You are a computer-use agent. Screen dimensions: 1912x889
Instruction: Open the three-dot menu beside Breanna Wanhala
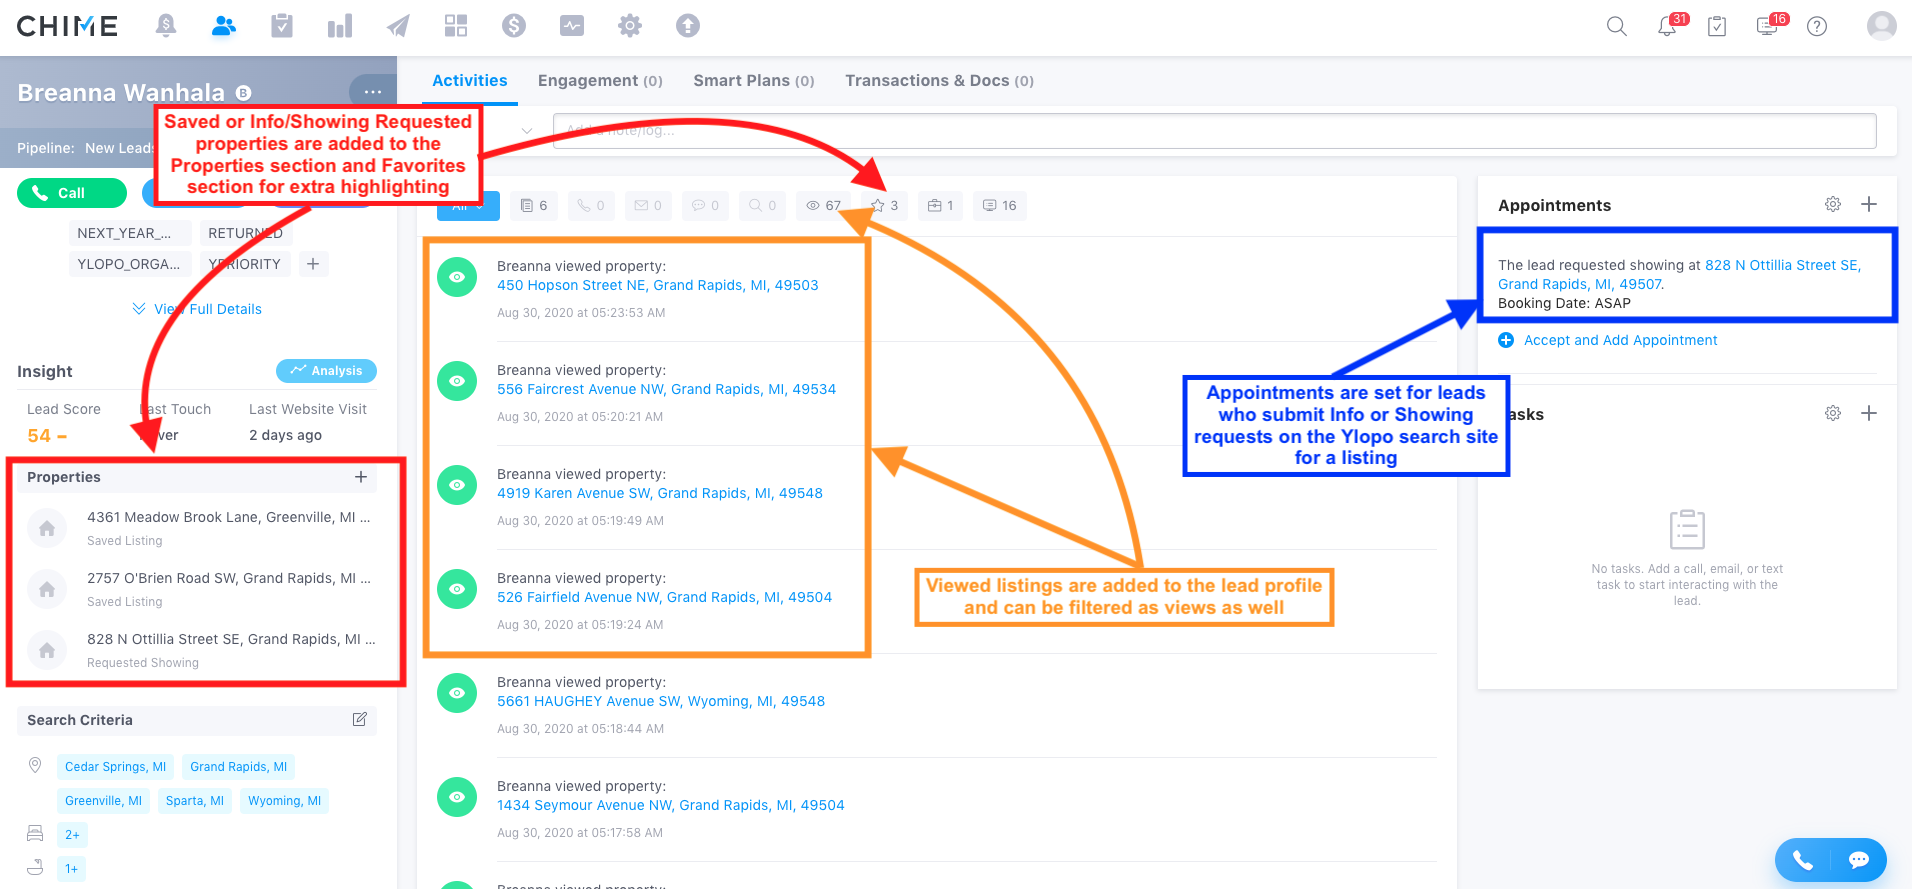click(373, 92)
